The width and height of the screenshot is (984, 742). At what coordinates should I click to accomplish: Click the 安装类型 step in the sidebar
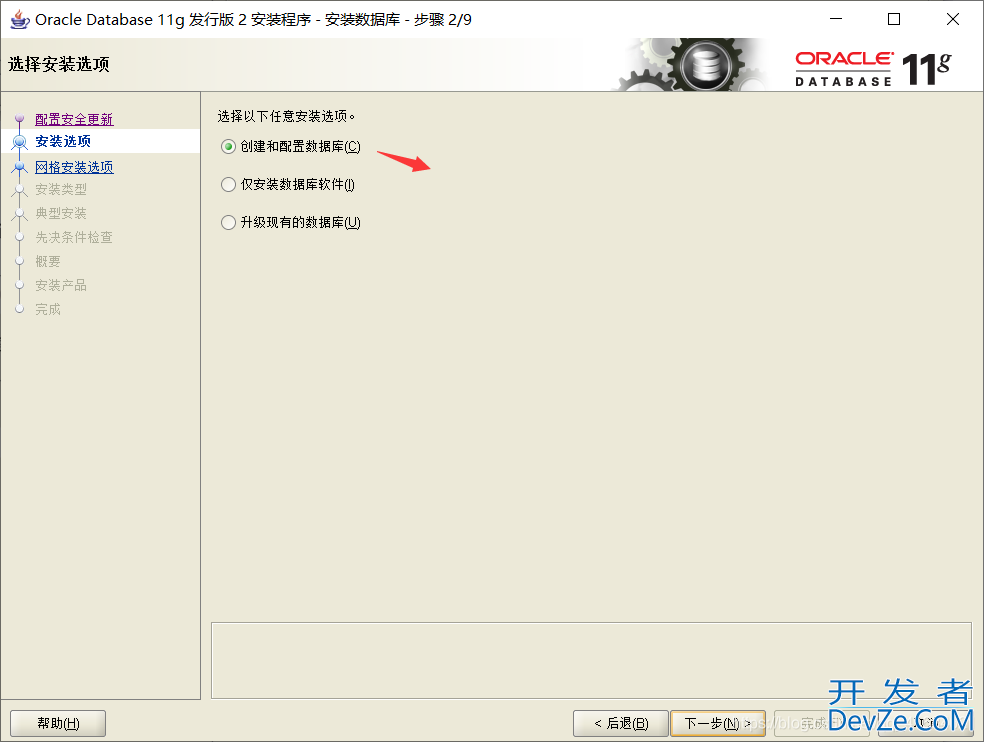(61, 190)
